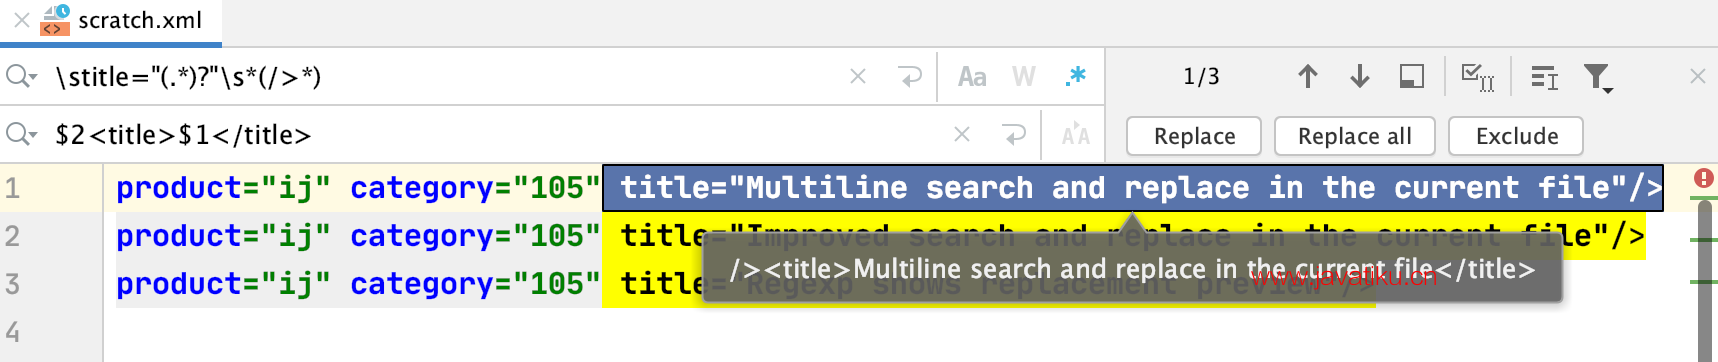Toggle Match Case (Aa) in search field
The width and height of the screenshot is (1718, 362).
[x=972, y=77]
